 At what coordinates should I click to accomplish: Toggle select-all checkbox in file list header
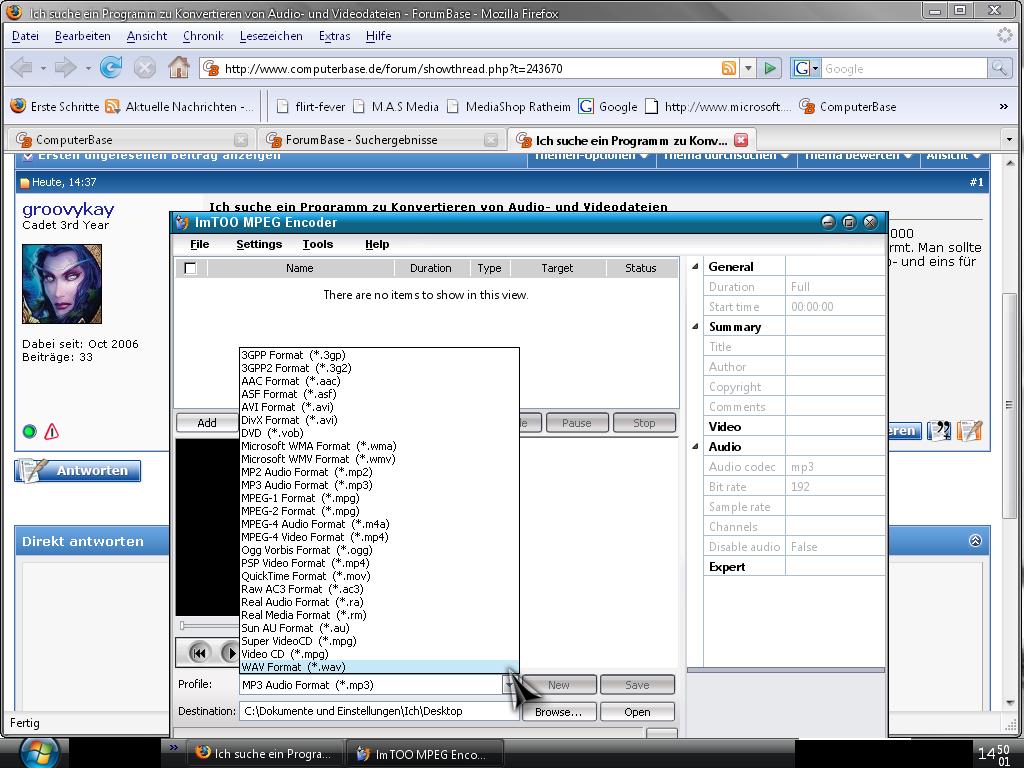(x=191, y=268)
